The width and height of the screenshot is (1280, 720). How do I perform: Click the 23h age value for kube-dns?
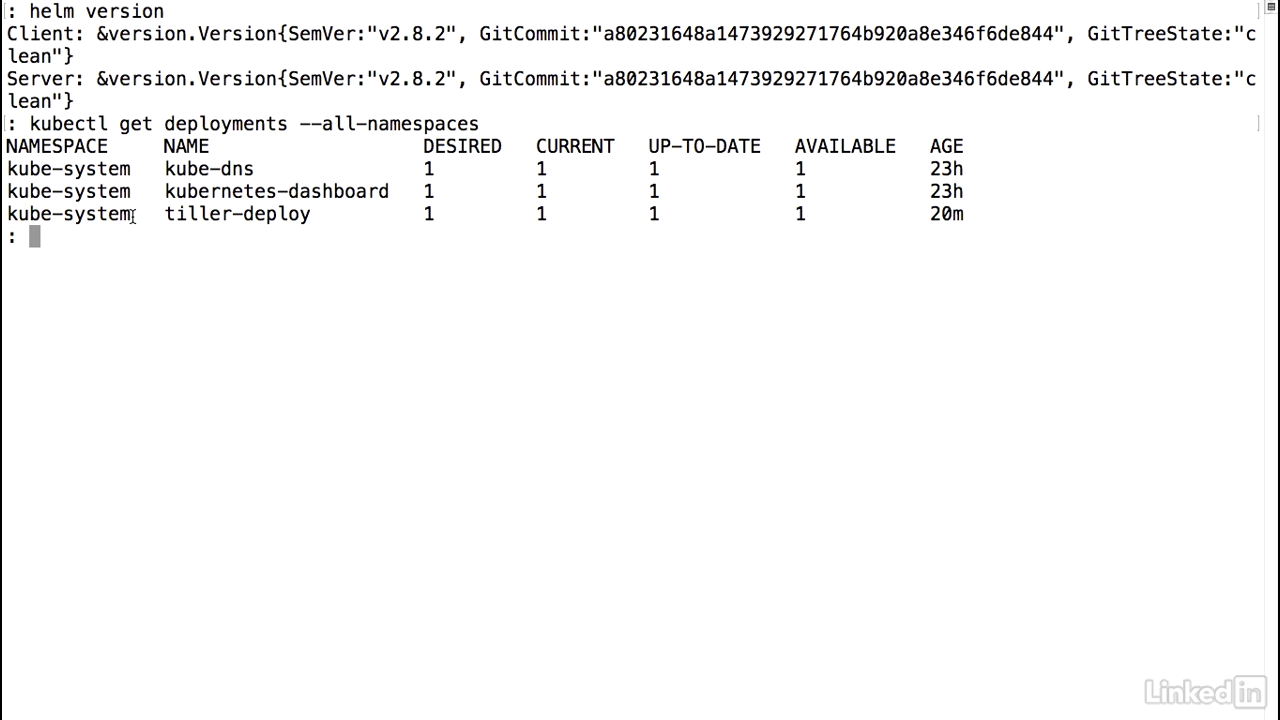pyautogui.click(x=946, y=169)
